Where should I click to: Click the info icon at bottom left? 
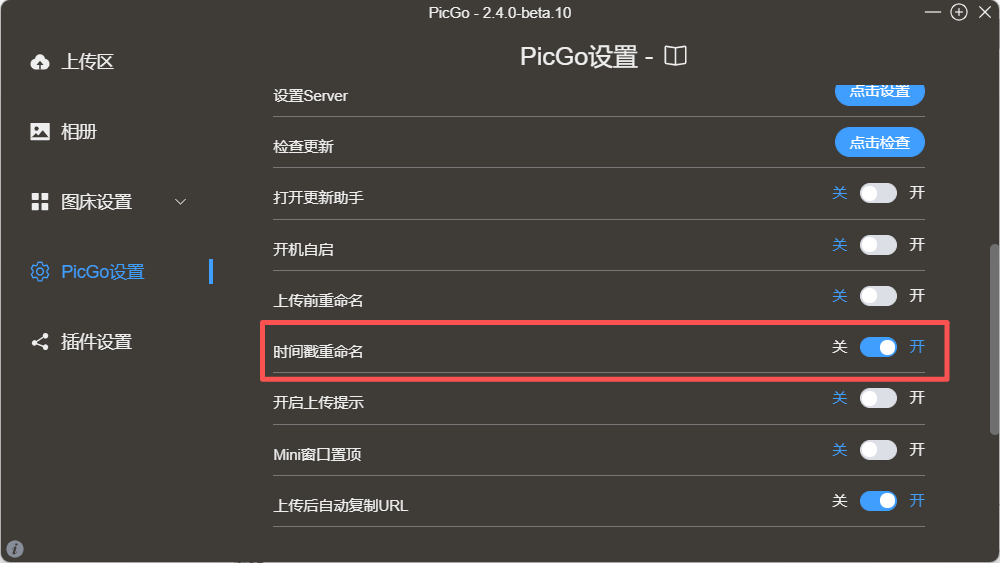(15, 548)
